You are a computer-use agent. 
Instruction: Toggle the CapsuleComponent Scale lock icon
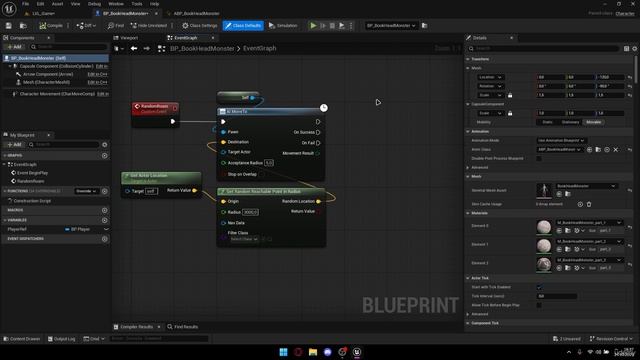pyautogui.click(x=510, y=113)
